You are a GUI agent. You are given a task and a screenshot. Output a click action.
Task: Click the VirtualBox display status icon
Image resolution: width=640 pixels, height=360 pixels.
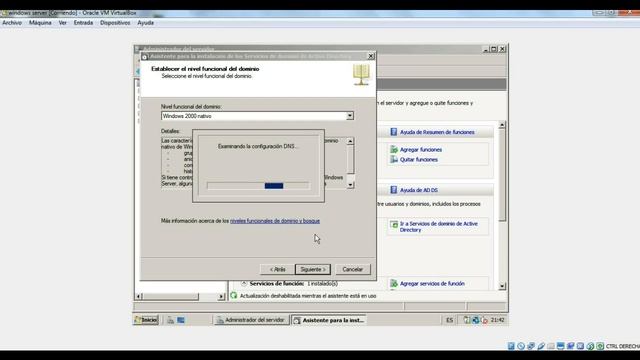[x=560, y=346]
